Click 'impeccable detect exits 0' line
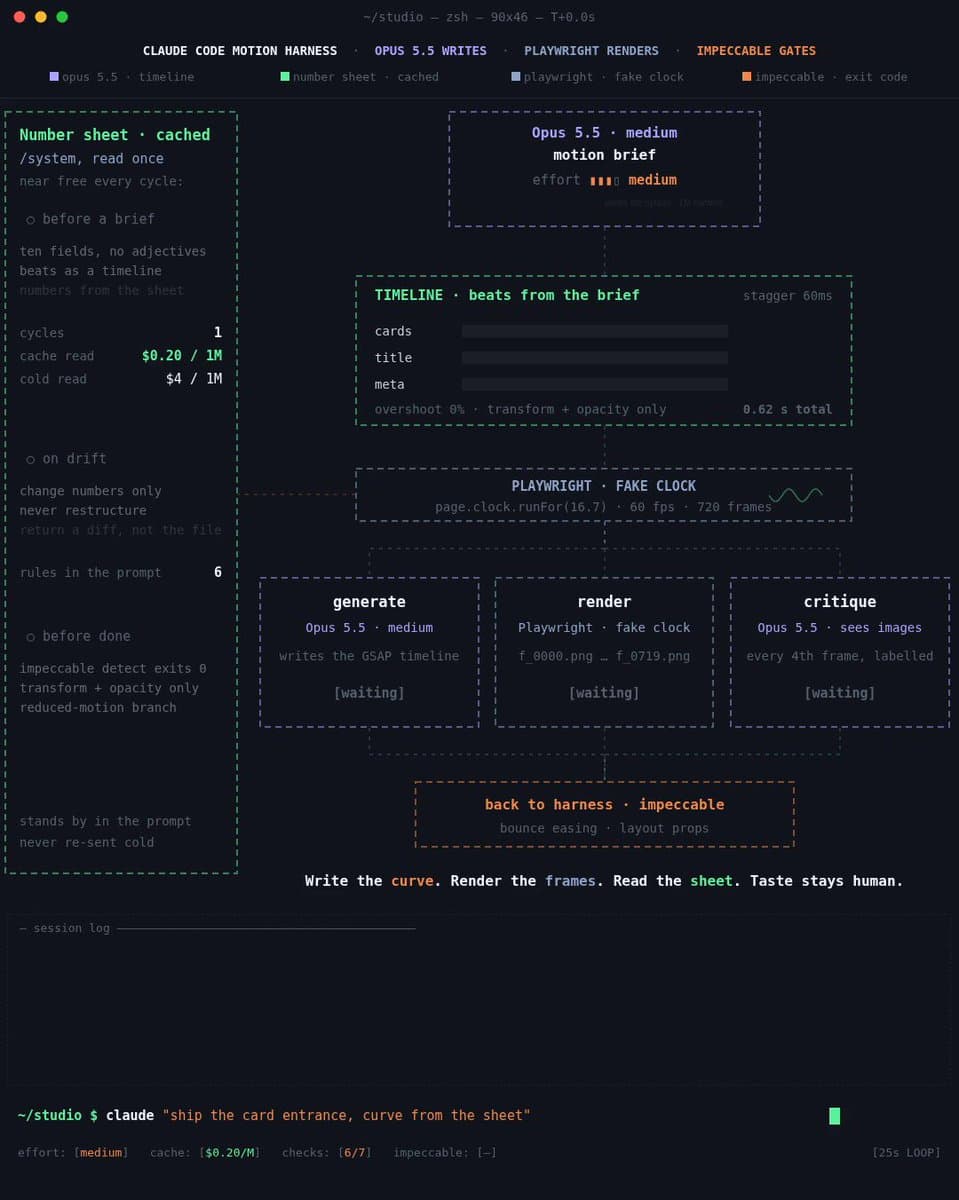The image size is (959, 1200). click(x=113, y=668)
